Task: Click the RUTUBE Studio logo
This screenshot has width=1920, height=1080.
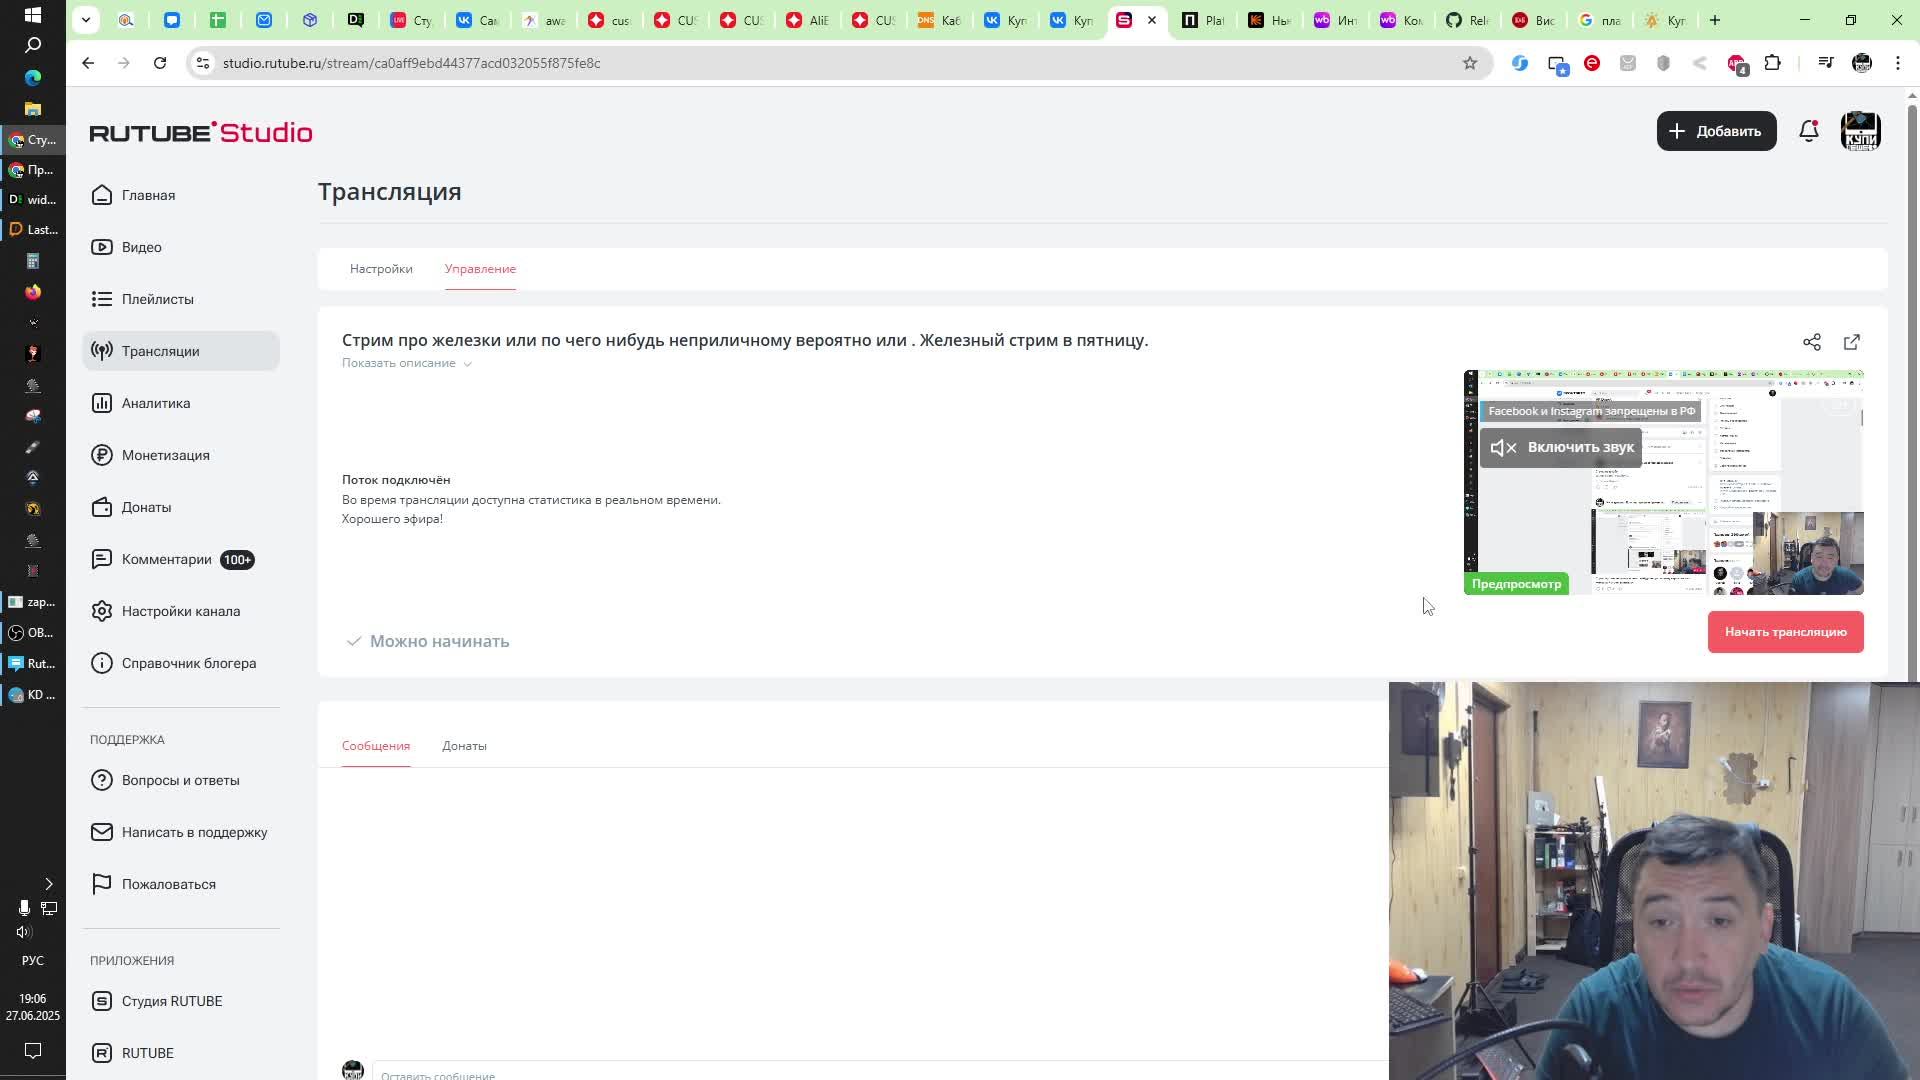Action: [201, 133]
